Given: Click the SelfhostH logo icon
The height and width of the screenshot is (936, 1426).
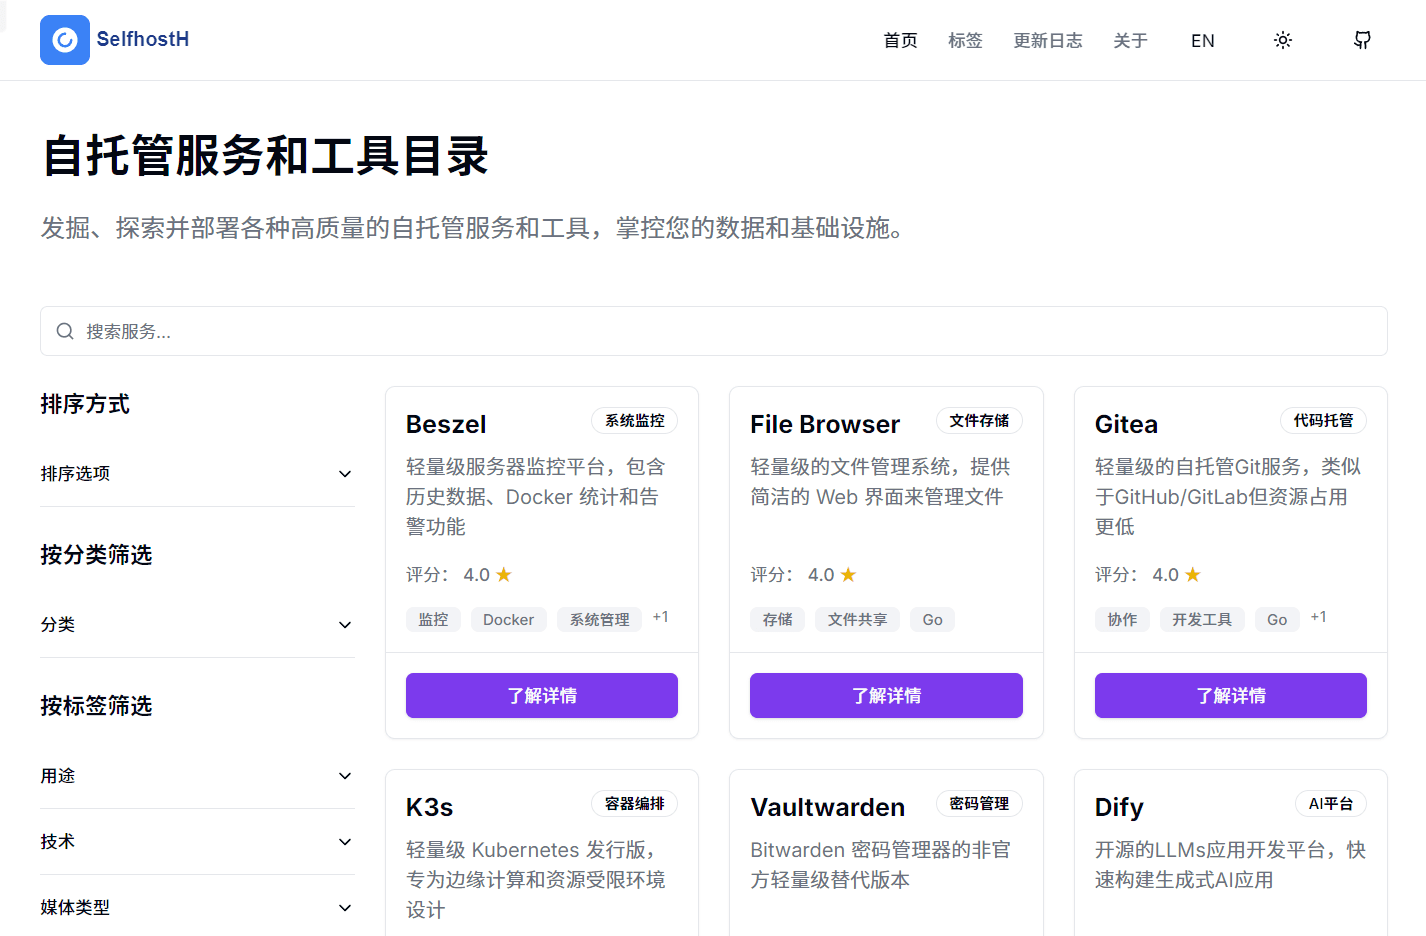Looking at the screenshot, I should [65, 40].
